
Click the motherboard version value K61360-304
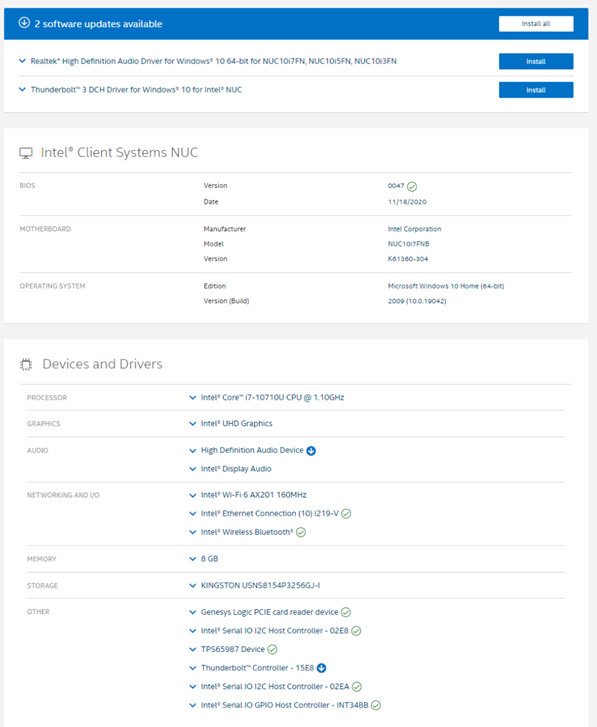tap(408, 259)
